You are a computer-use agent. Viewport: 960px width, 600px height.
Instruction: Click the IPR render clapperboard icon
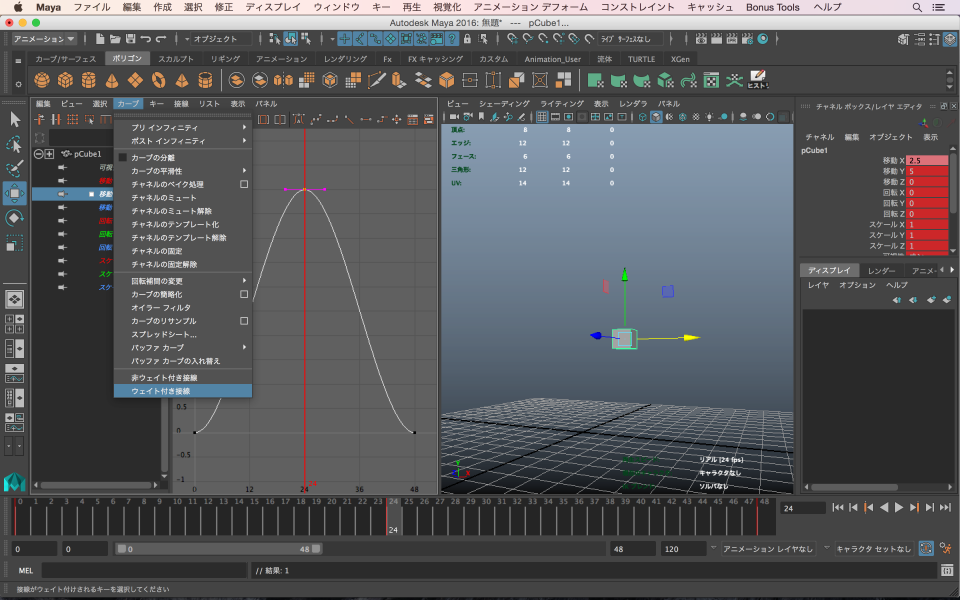coord(732,39)
